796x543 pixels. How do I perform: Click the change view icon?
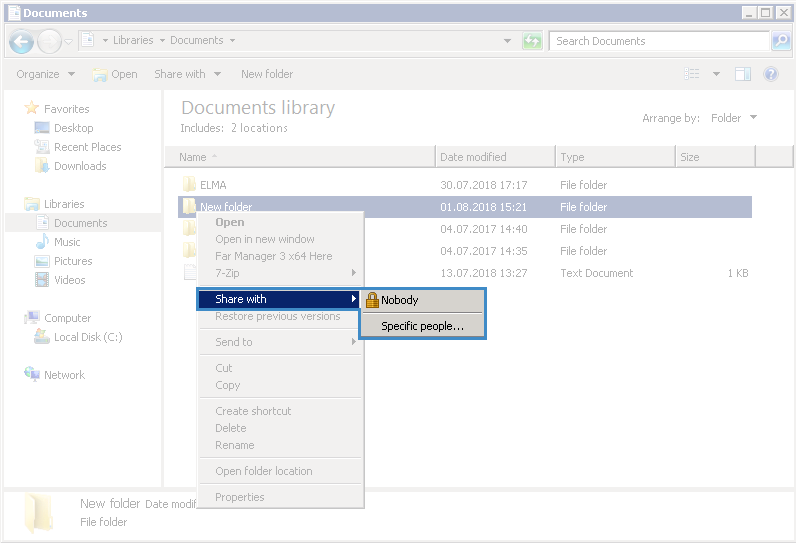[x=692, y=74]
